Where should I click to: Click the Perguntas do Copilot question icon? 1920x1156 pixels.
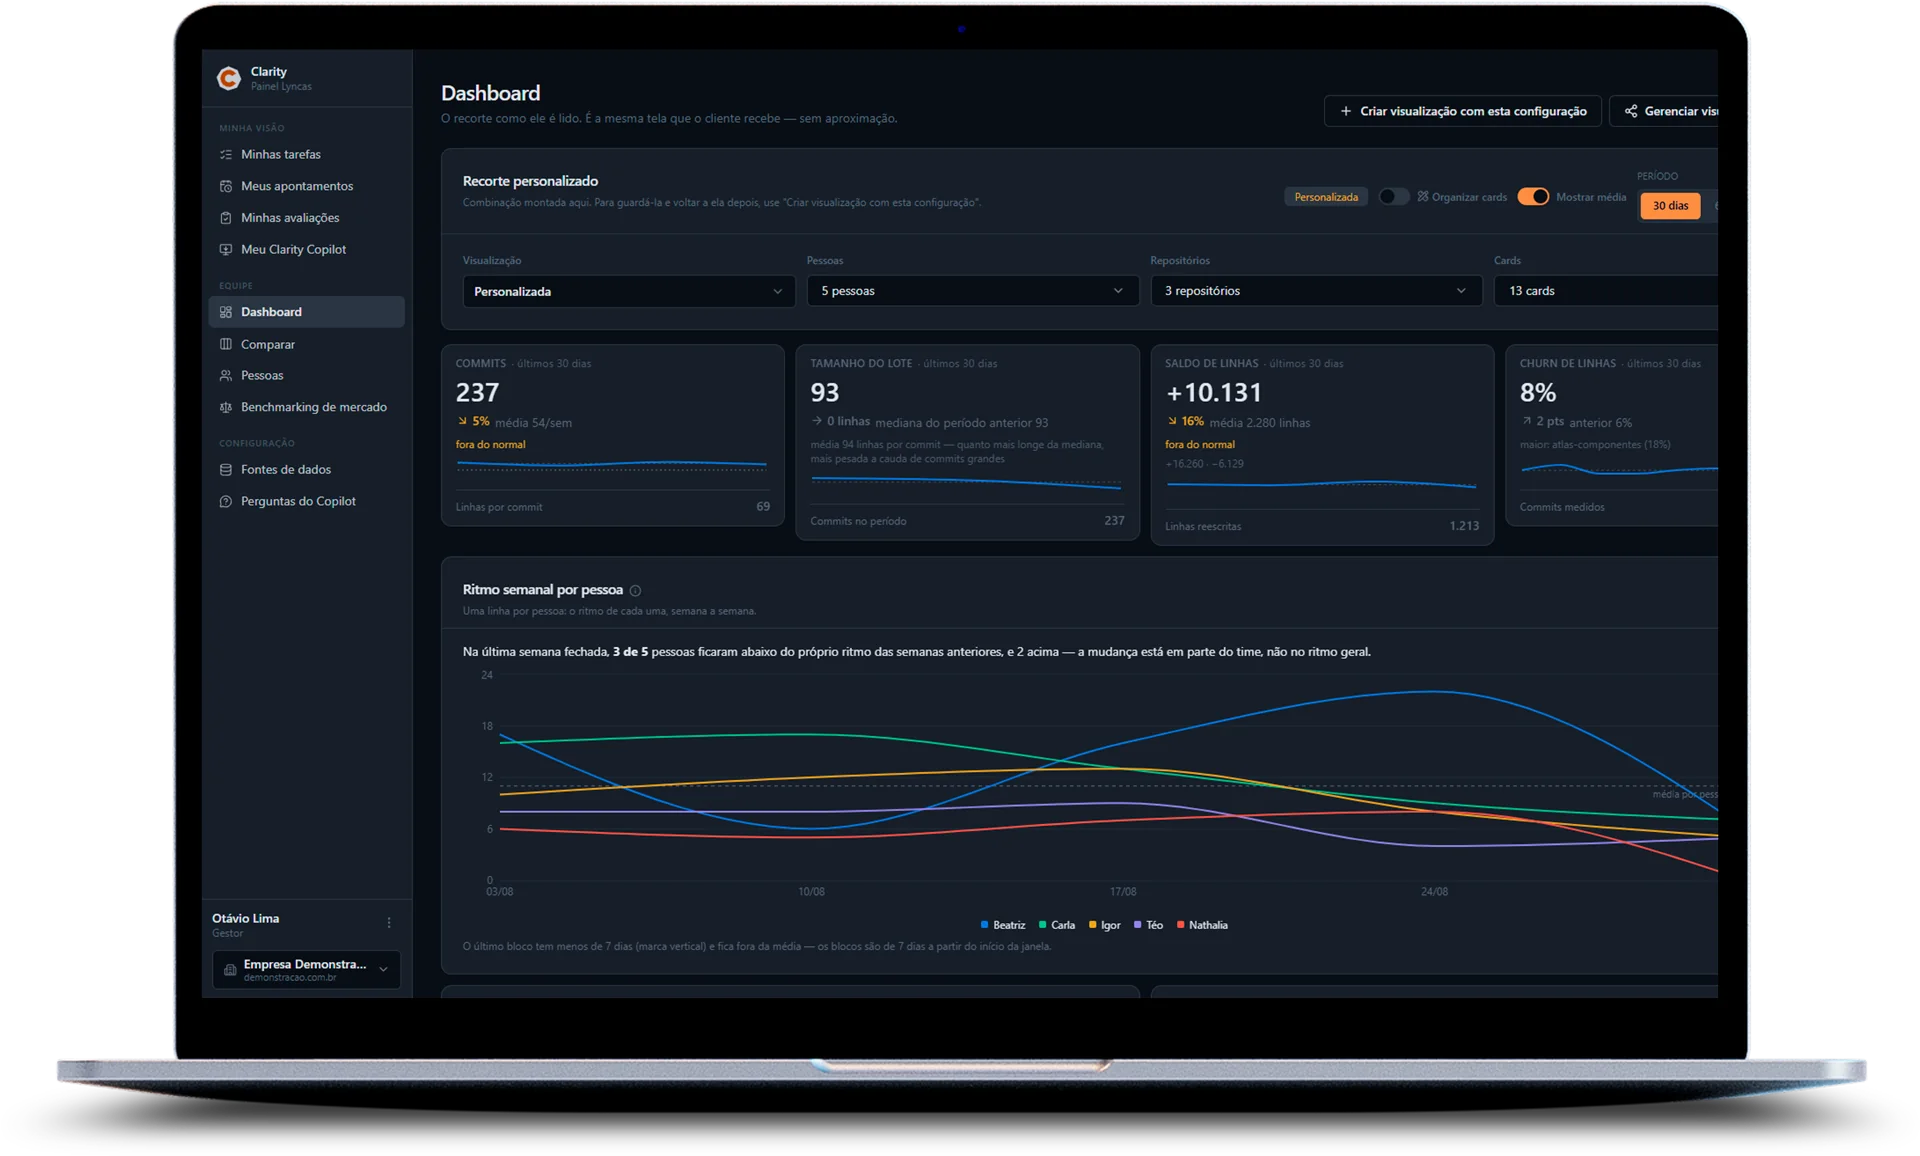coord(226,502)
